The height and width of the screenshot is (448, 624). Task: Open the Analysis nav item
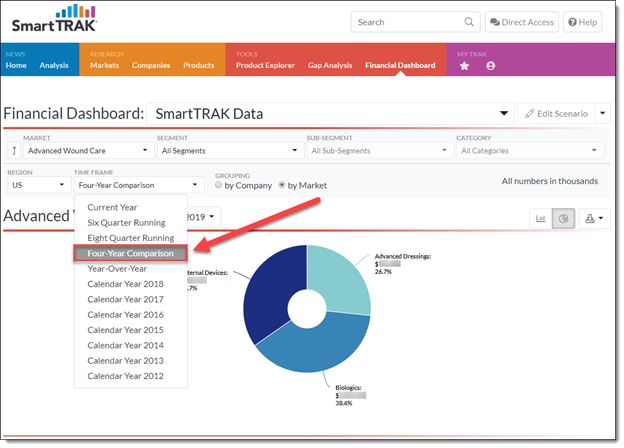click(54, 65)
